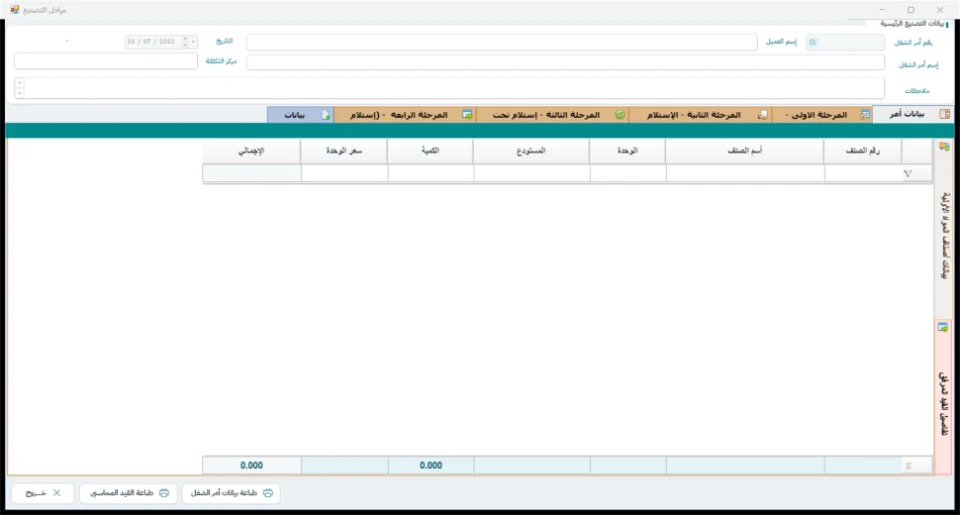Image resolution: width=960 pixels, height=515 pixels.
Task: Click the الإجمالي column header
Action: pos(252,151)
